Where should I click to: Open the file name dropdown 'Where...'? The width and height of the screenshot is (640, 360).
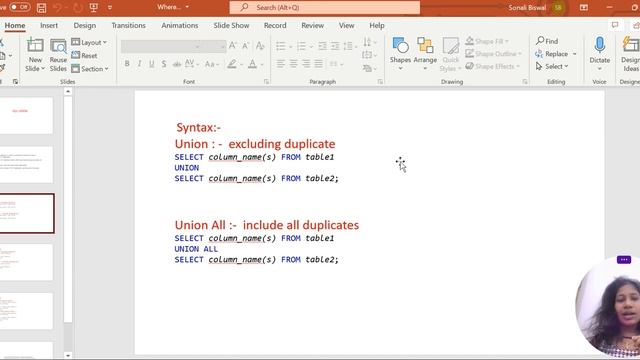click(173, 7)
